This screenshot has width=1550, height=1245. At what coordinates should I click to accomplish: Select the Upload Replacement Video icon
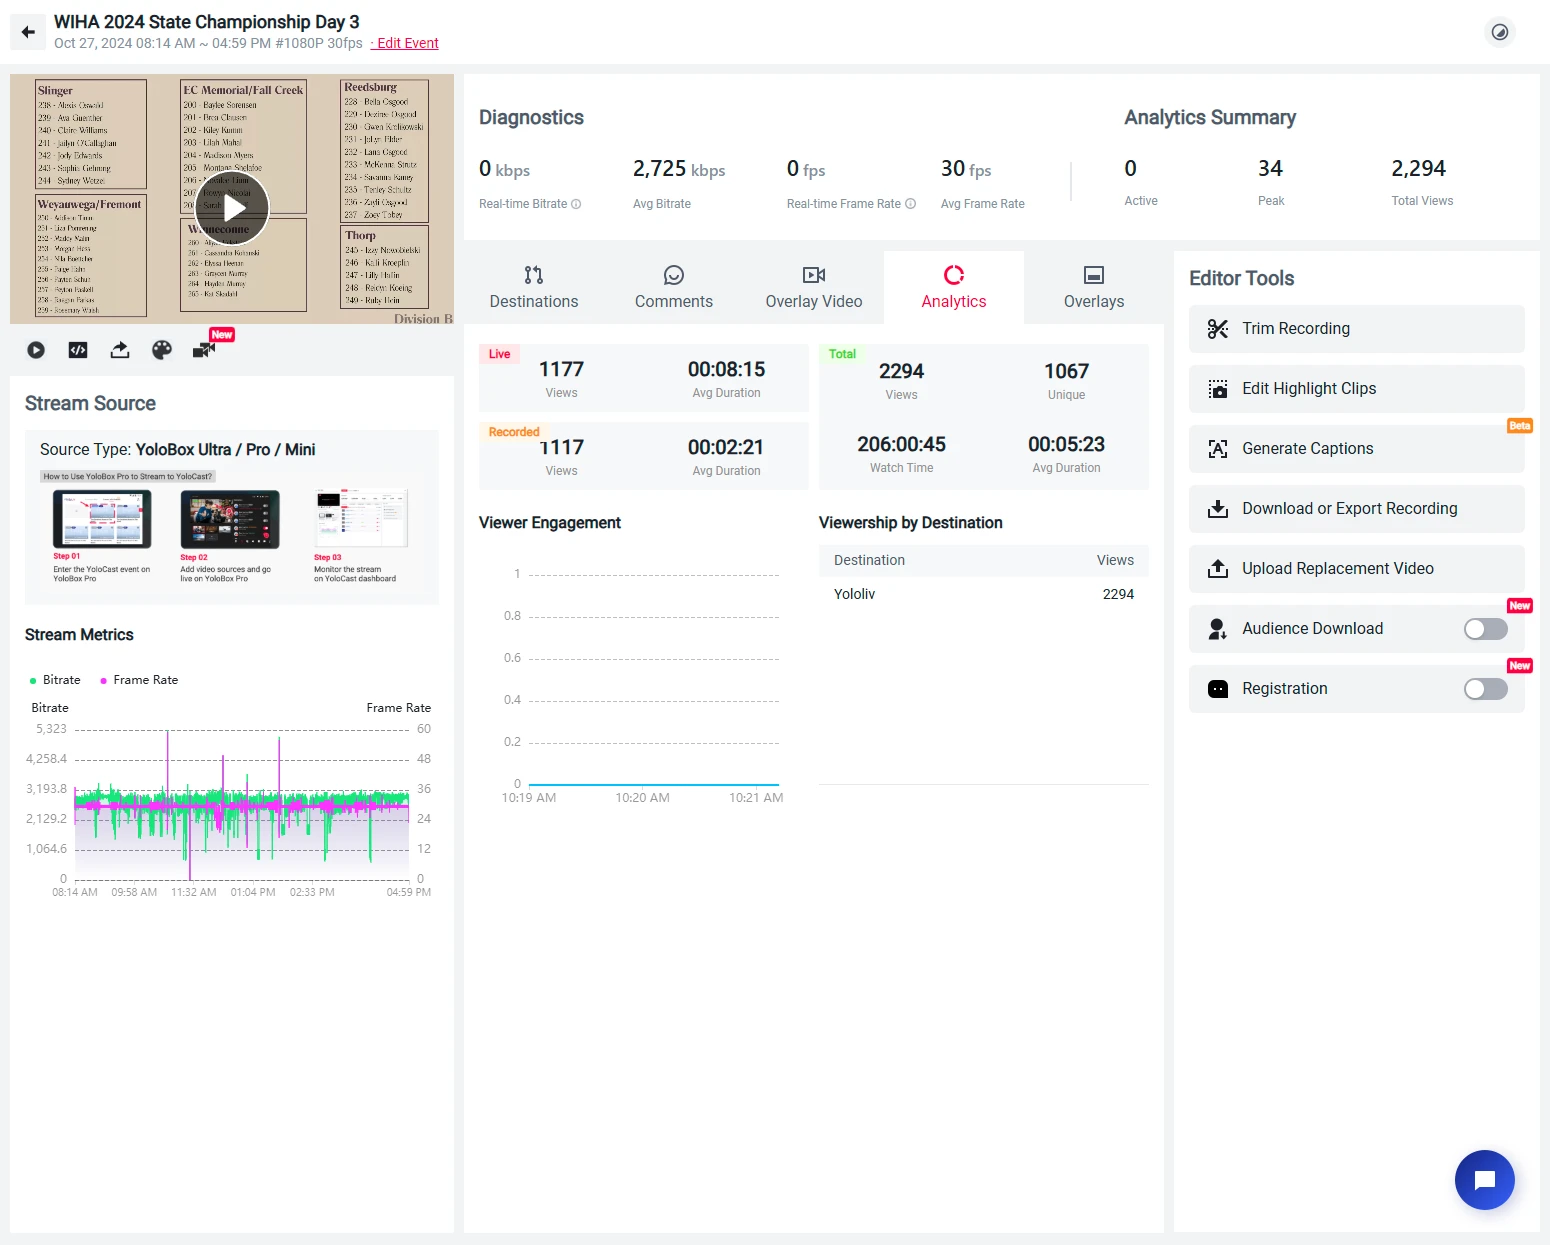pyautogui.click(x=1218, y=569)
